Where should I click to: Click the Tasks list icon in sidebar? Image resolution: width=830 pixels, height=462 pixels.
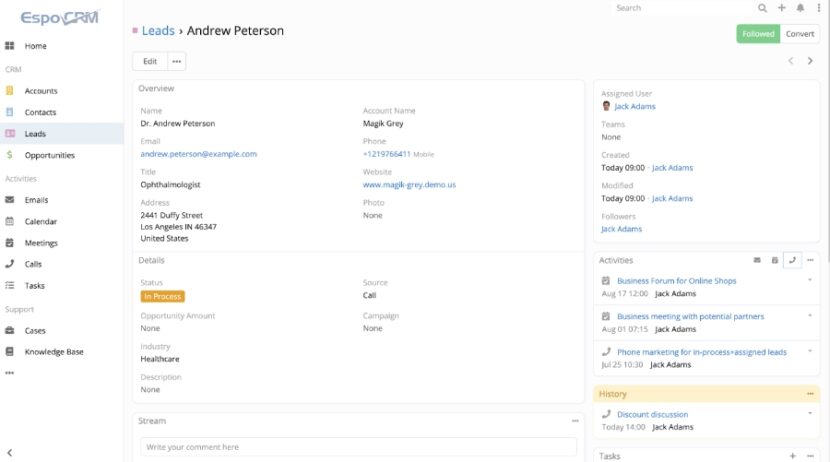[x=10, y=285]
